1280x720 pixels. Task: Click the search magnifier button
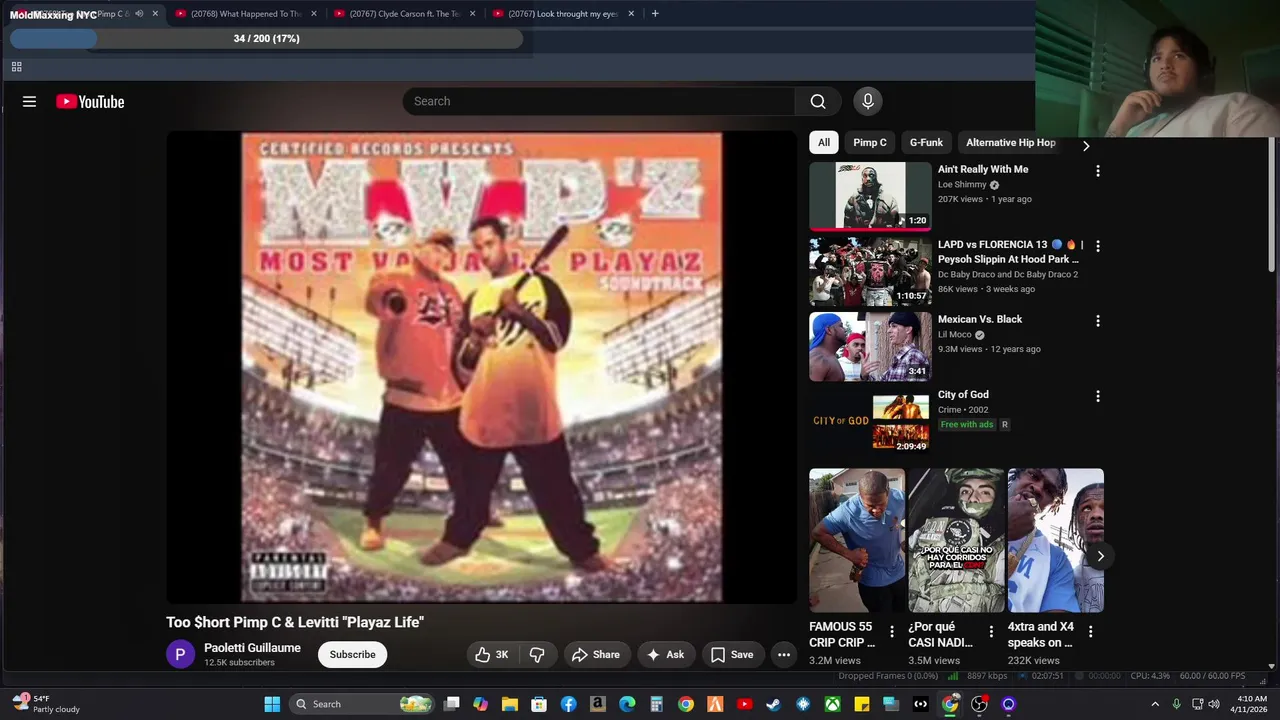[818, 101]
